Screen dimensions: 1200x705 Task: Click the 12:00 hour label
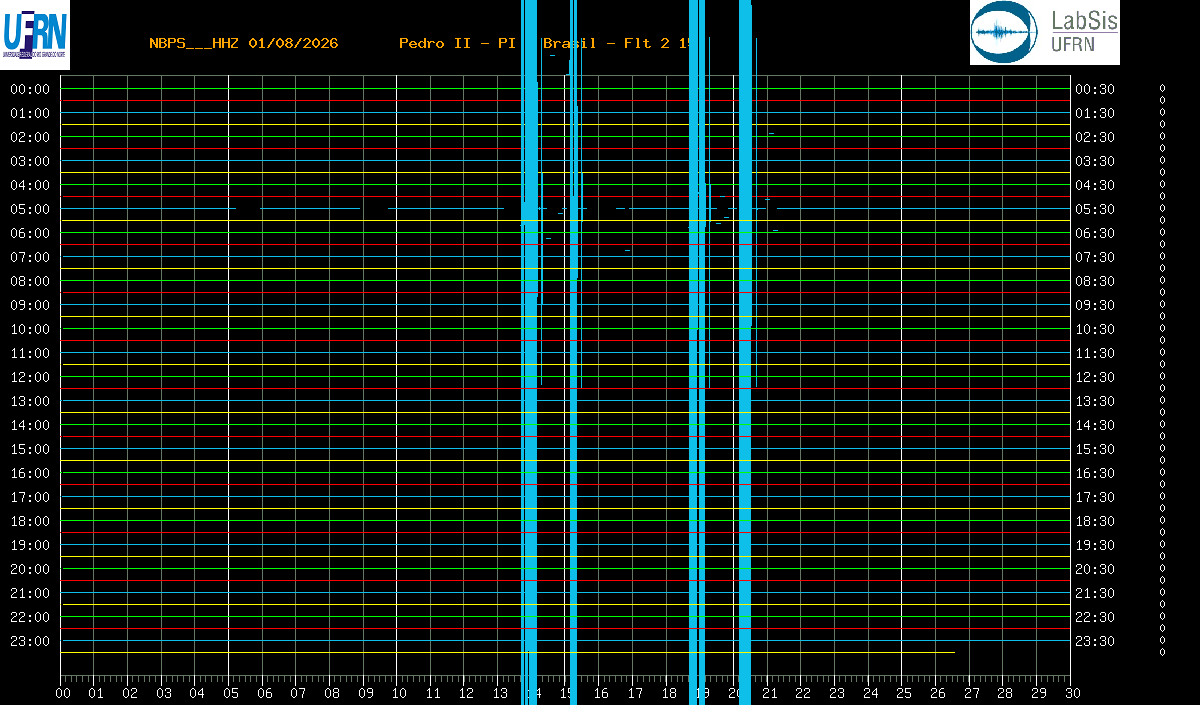click(30, 377)
